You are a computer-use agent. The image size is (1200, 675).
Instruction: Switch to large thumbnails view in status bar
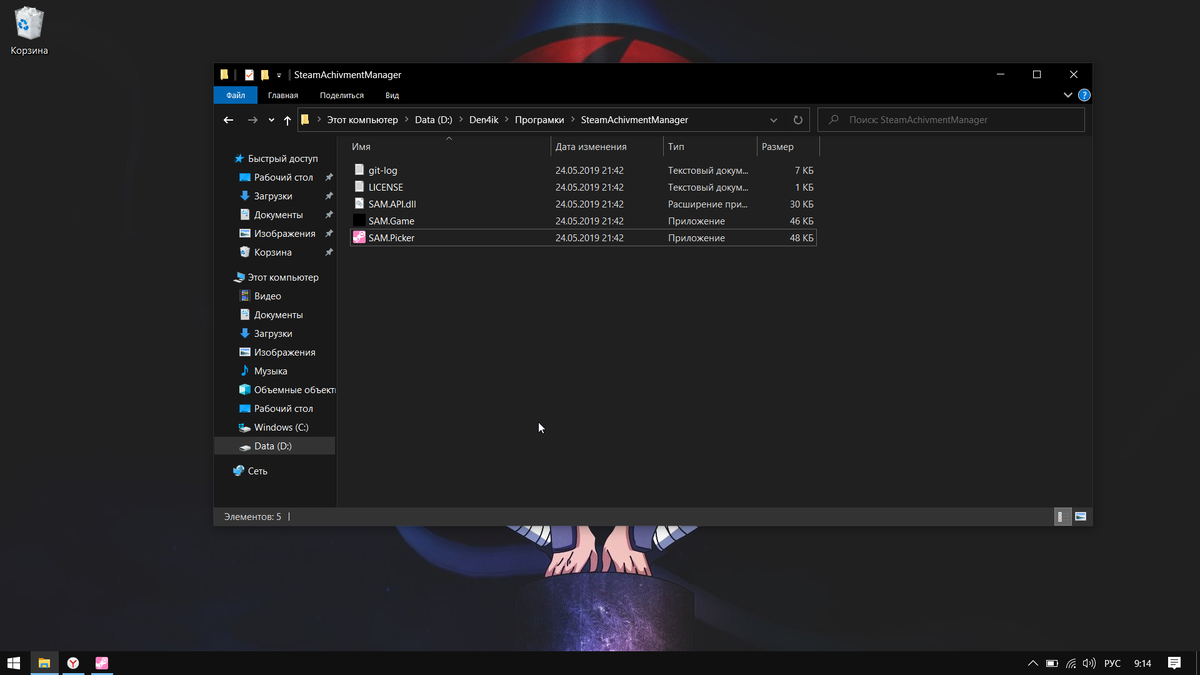tap(1080, 517)
